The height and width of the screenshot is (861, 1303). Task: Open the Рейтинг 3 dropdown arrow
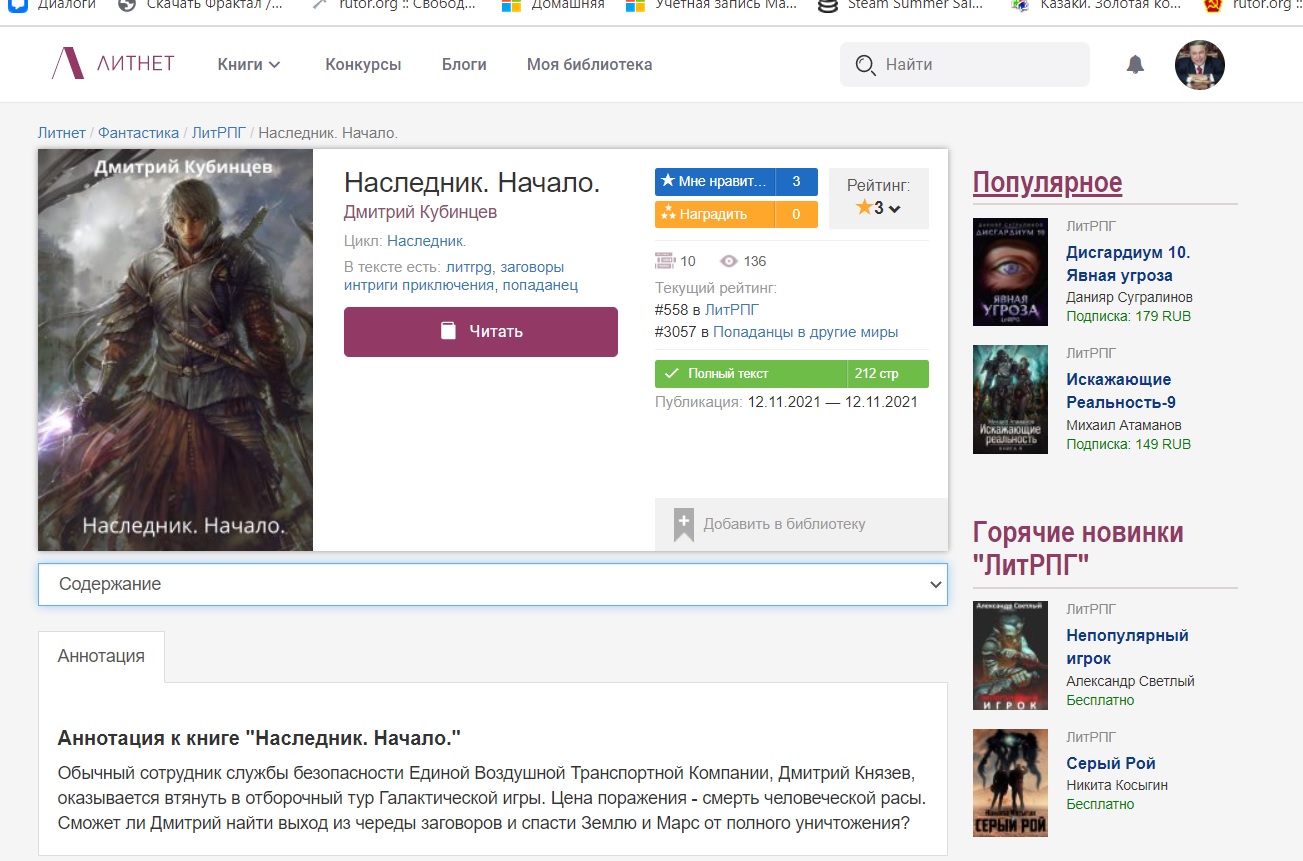894,209
